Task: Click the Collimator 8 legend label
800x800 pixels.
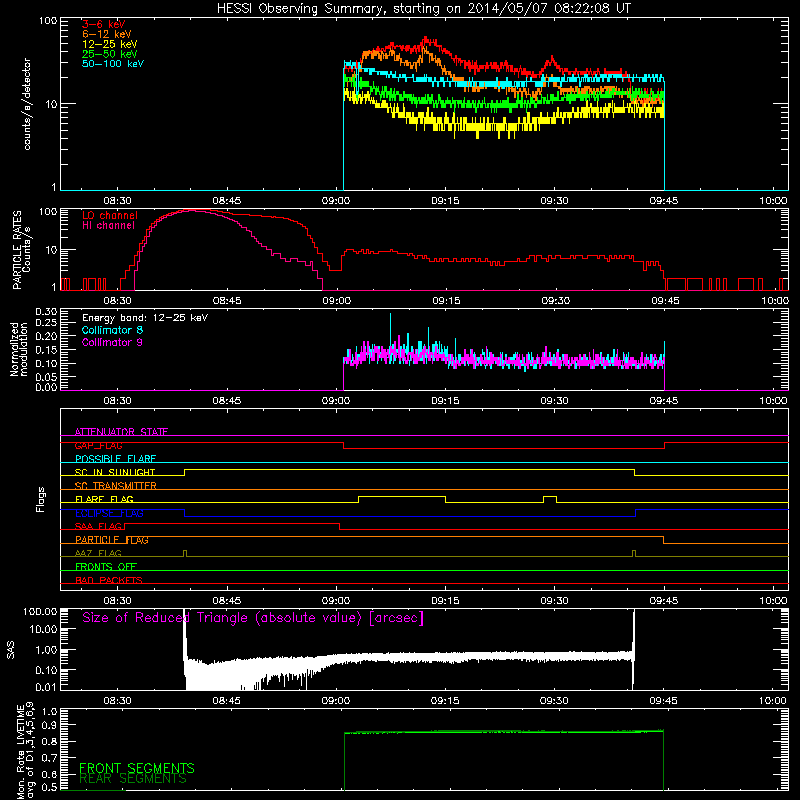Action: pos(112,330)
